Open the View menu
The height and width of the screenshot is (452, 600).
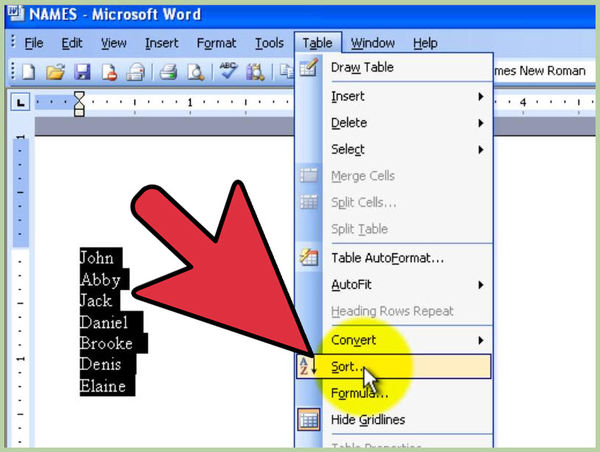[114, 43]
